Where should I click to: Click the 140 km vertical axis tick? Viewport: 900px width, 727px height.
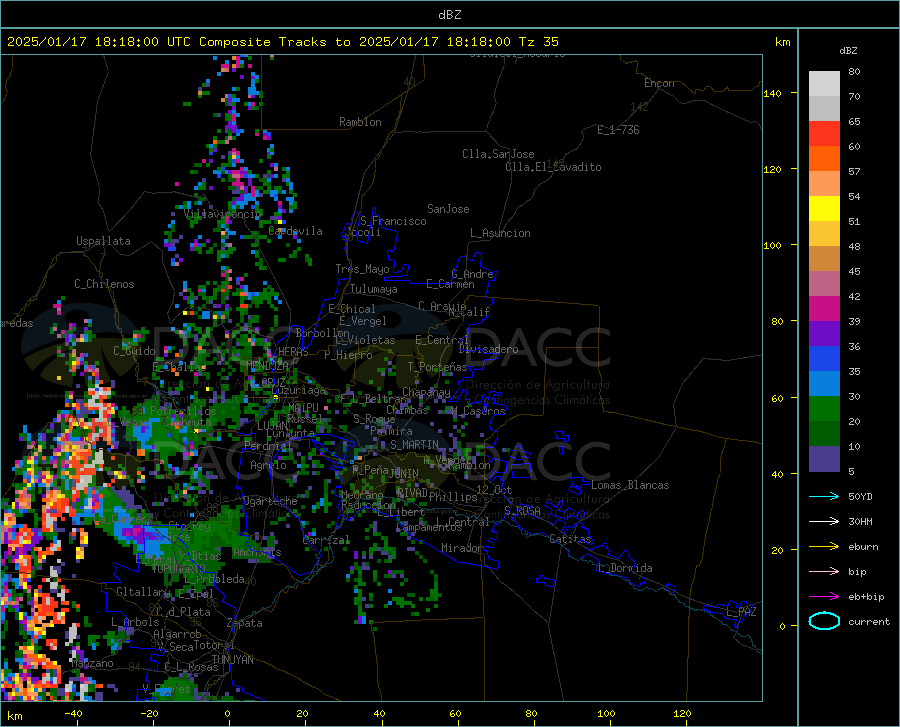pos(773,93)
